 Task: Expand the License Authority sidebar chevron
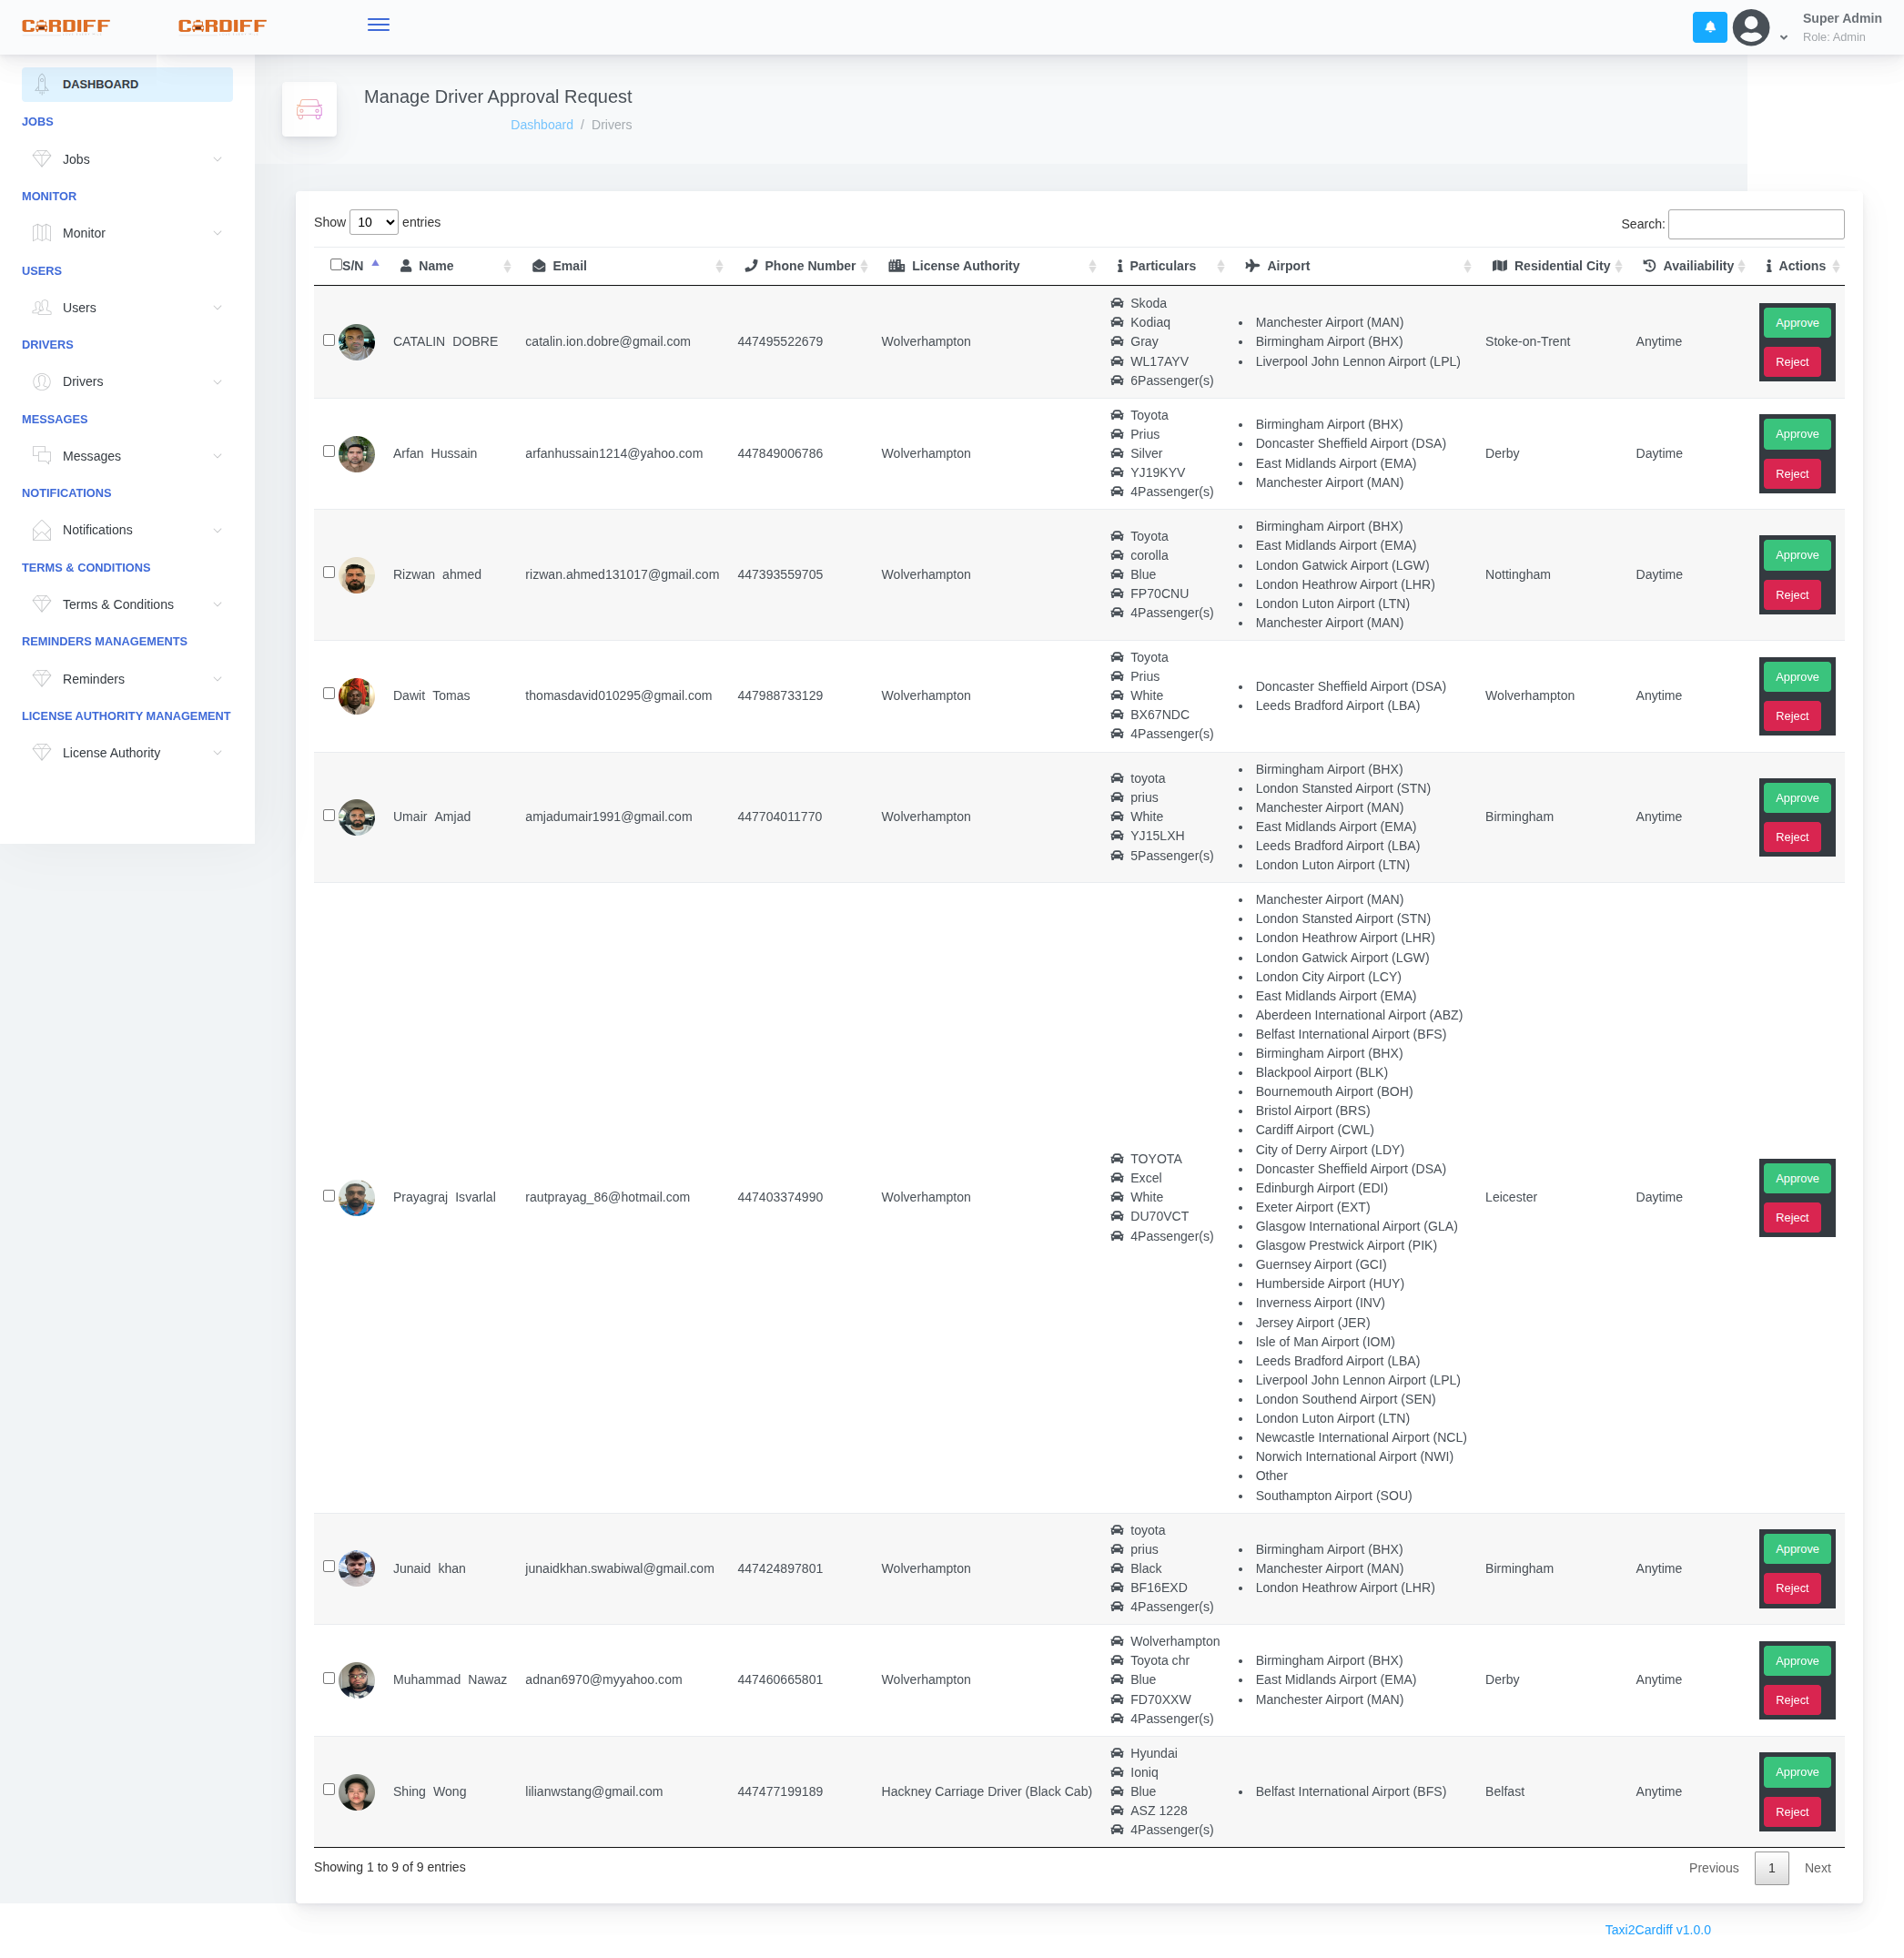tap(218, 752)
